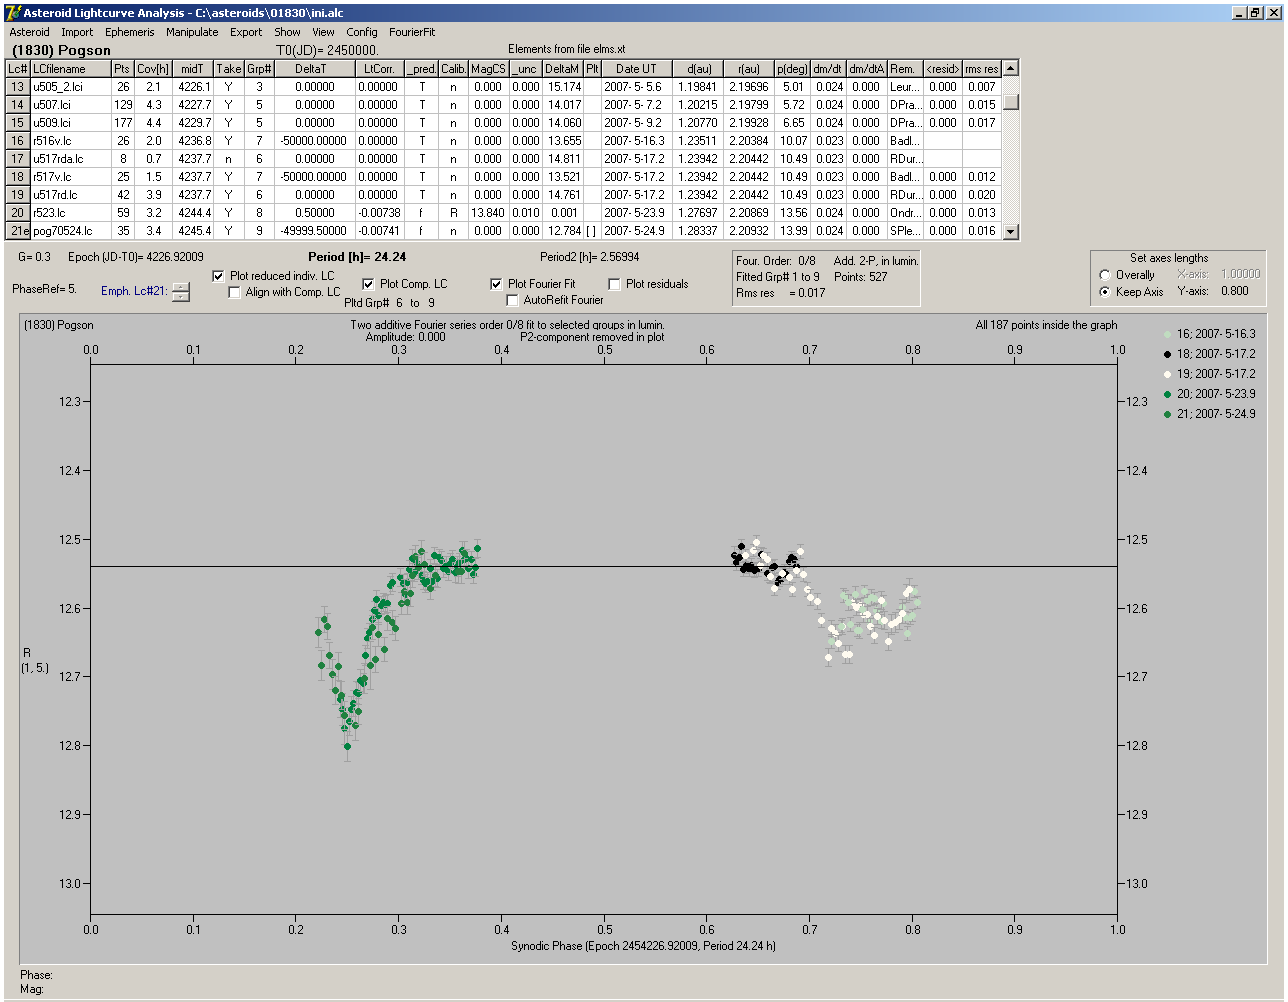The width and height of the screenshot is (1288, 1002).
Task: Click the r523.lc filename cell
Action: 70,213
